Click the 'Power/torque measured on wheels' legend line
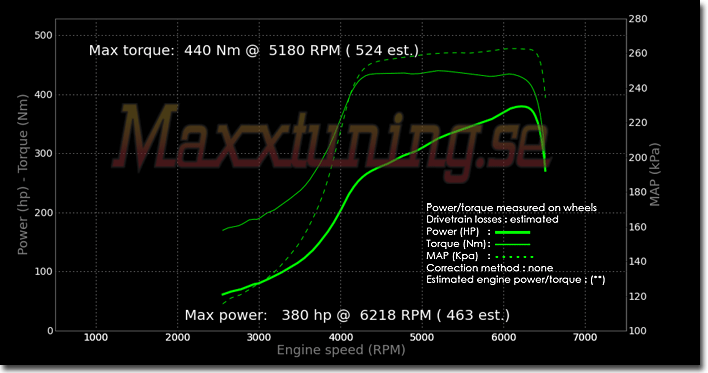 [x=511, y=207]
